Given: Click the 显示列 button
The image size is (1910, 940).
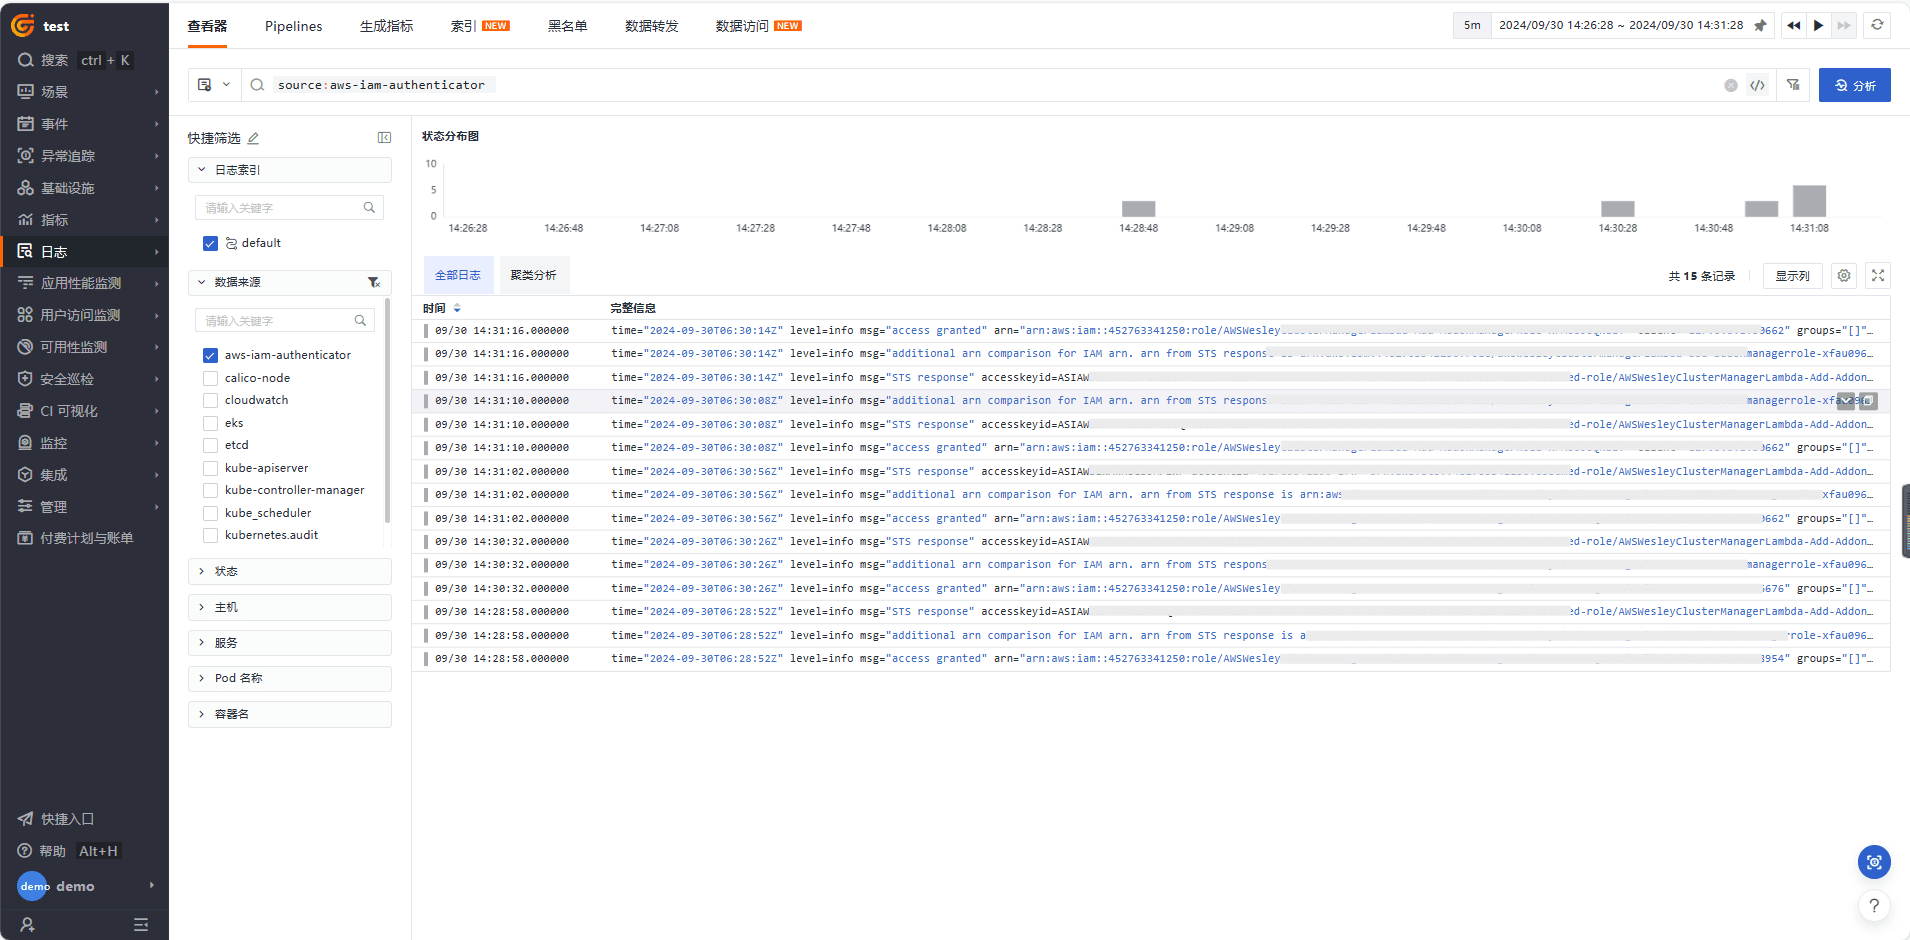Looking at the screenshot, I should pyautogui.click(x=1792, y=276).
